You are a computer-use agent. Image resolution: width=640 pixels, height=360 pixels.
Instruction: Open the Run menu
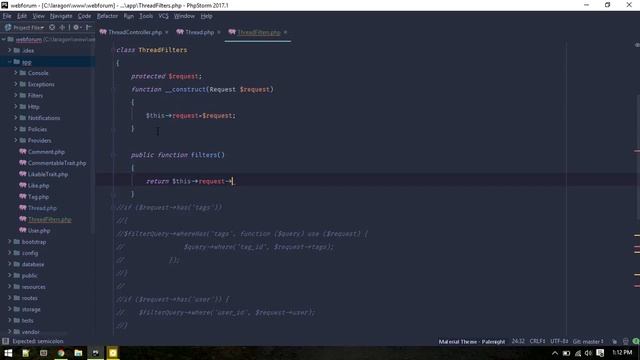pos(129,16)
